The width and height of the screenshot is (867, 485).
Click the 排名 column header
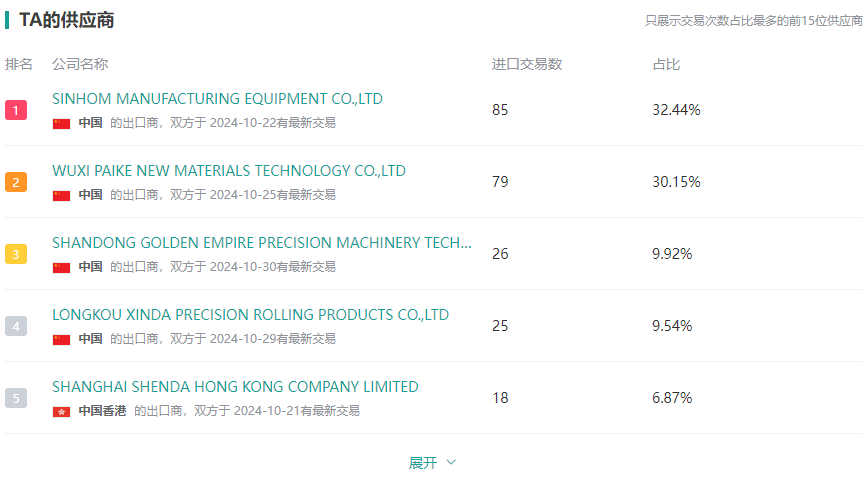[x=19, y=64]
